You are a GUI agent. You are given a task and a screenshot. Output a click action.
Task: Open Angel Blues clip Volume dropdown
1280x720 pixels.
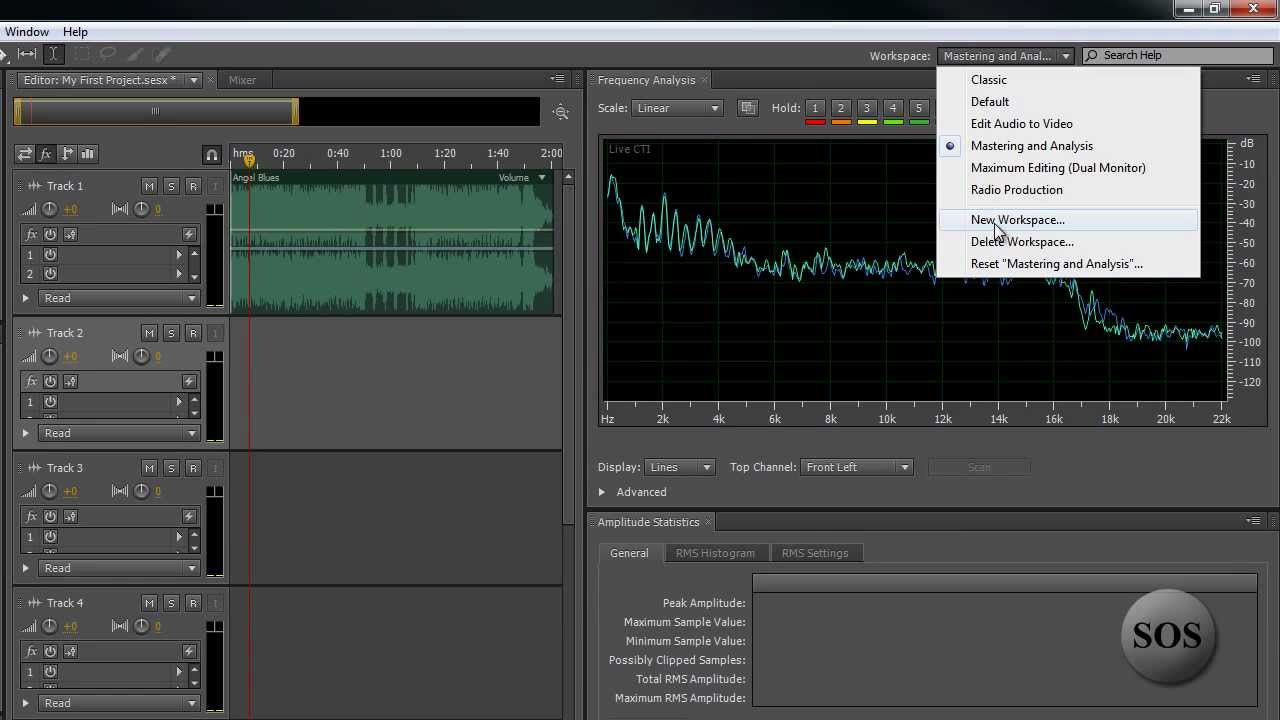(542, 178)
